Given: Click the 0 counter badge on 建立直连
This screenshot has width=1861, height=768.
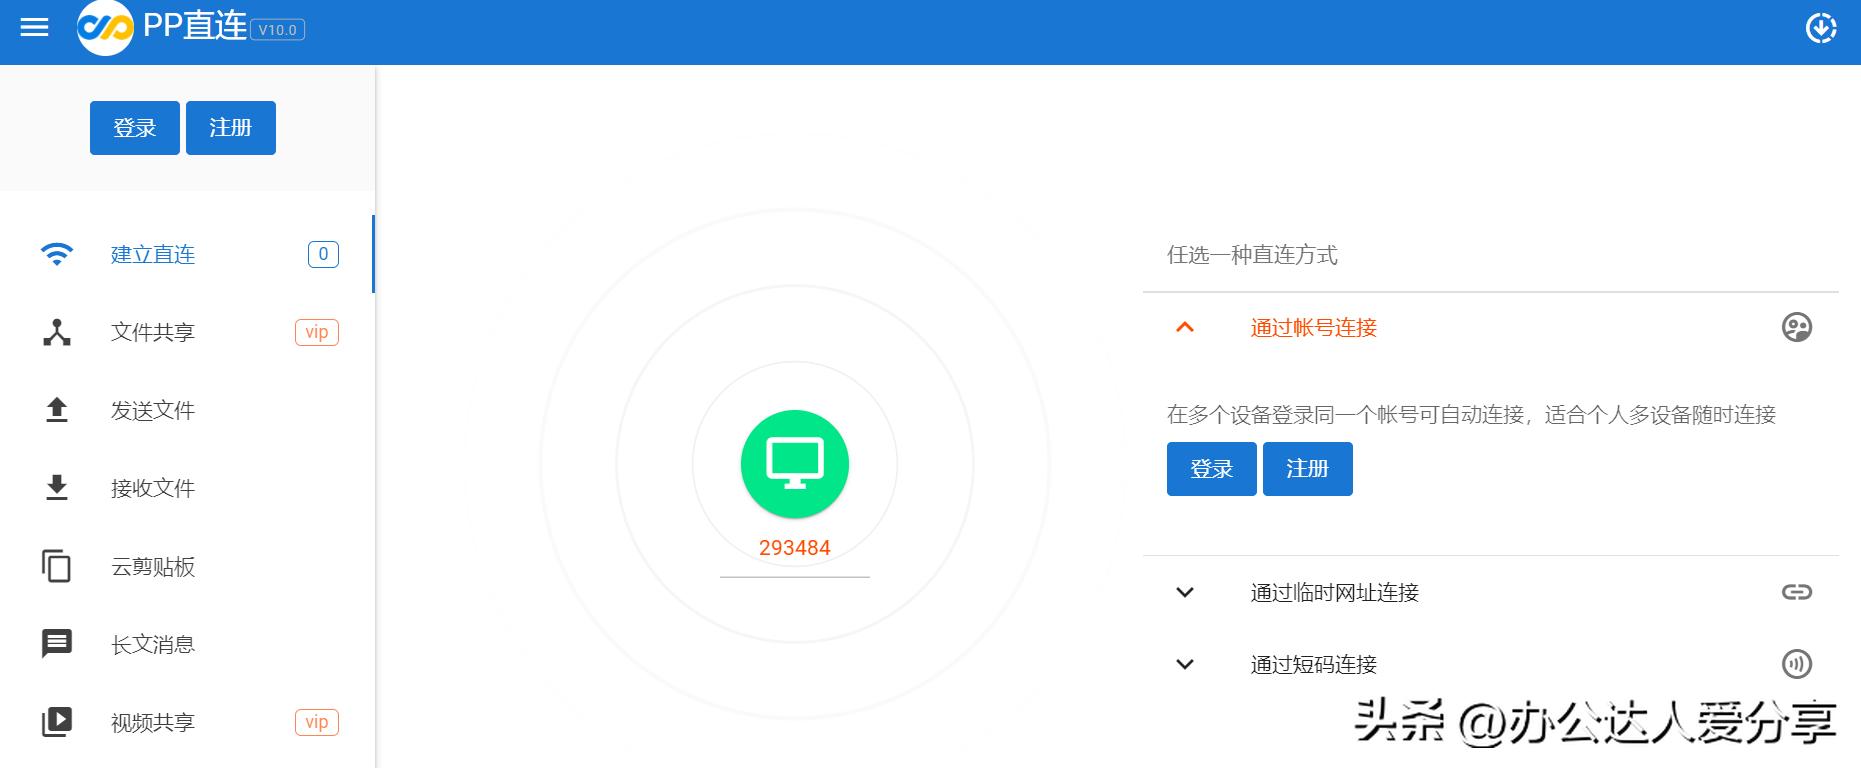Looking at the screenshot, I should pyautogui.click(x=323, y=254).
